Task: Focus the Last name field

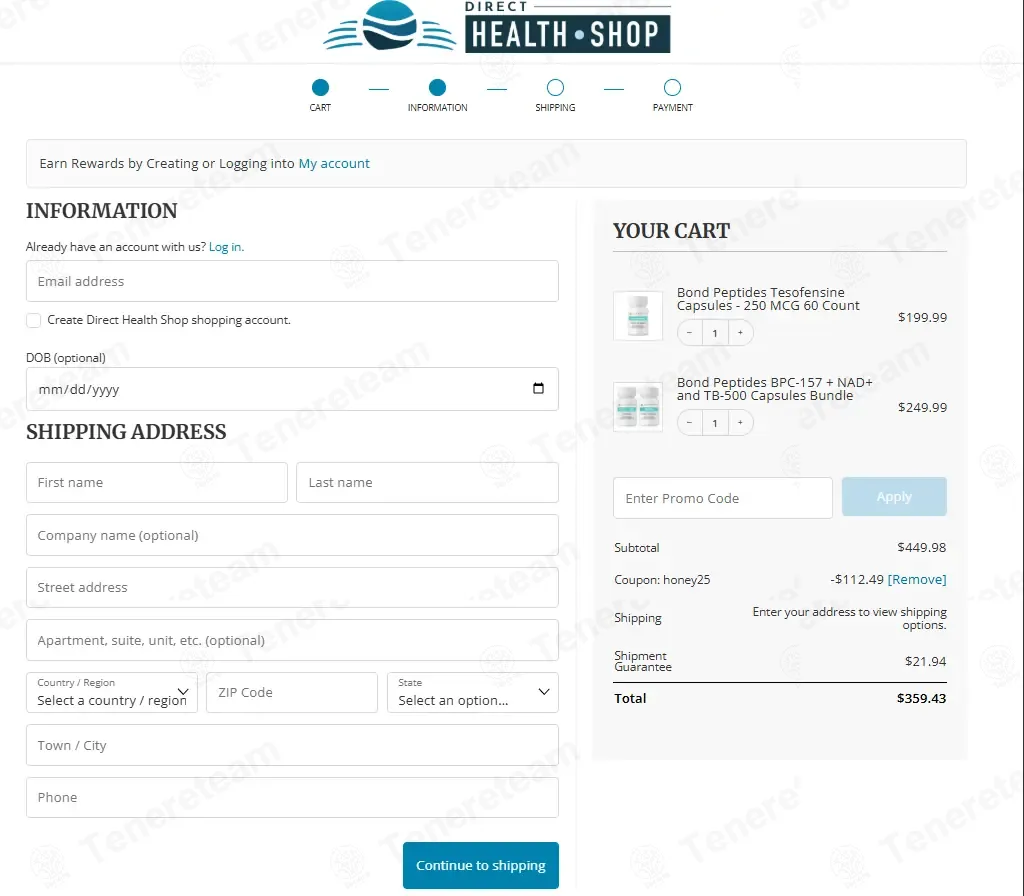Action: tap(427, 483)
